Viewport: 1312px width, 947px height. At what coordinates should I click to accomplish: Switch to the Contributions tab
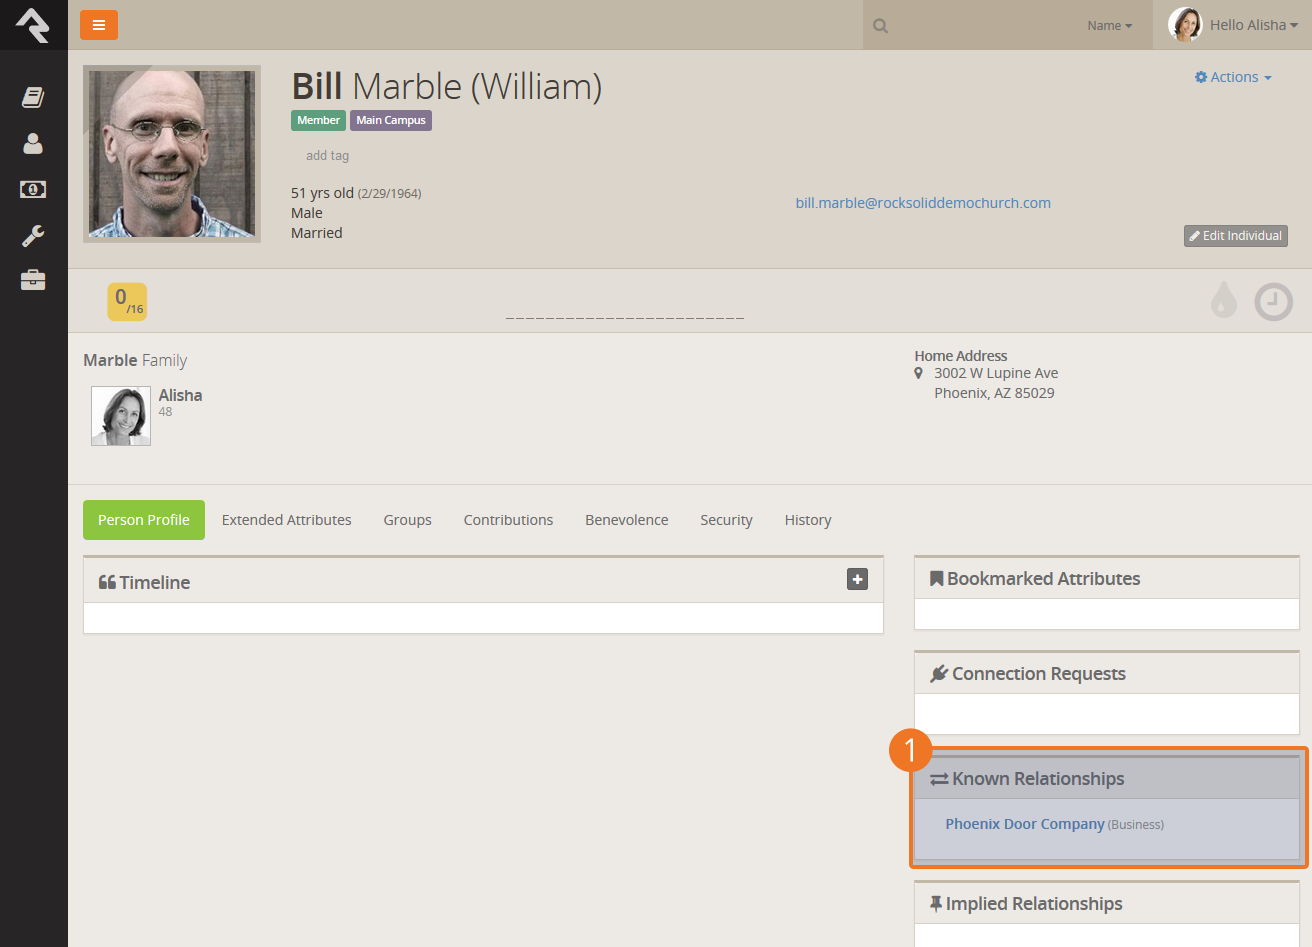point(508,520)
